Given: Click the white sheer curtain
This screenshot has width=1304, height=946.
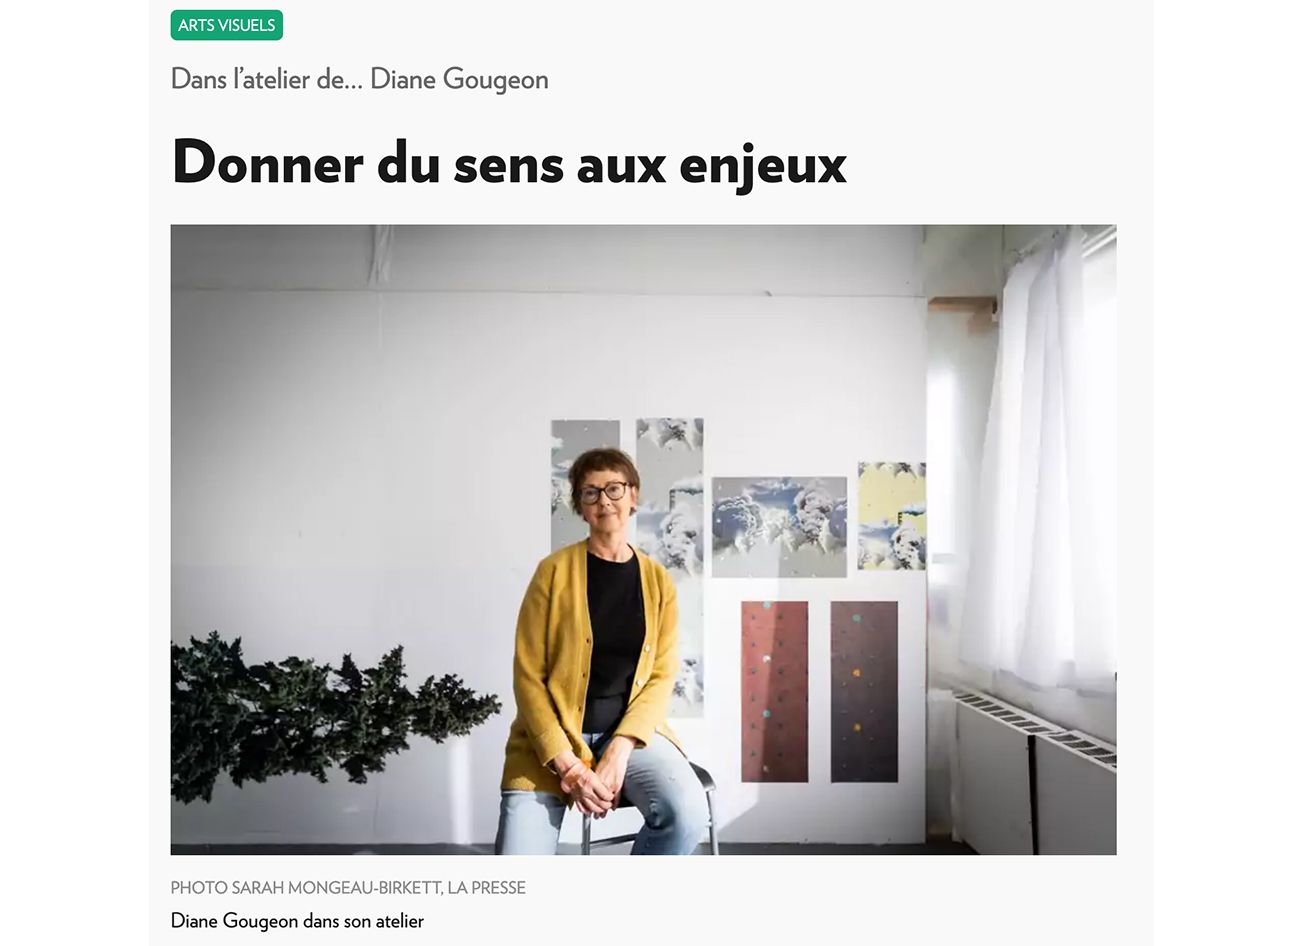Looking at the screenshot, I should click(x=1035, y=460).
